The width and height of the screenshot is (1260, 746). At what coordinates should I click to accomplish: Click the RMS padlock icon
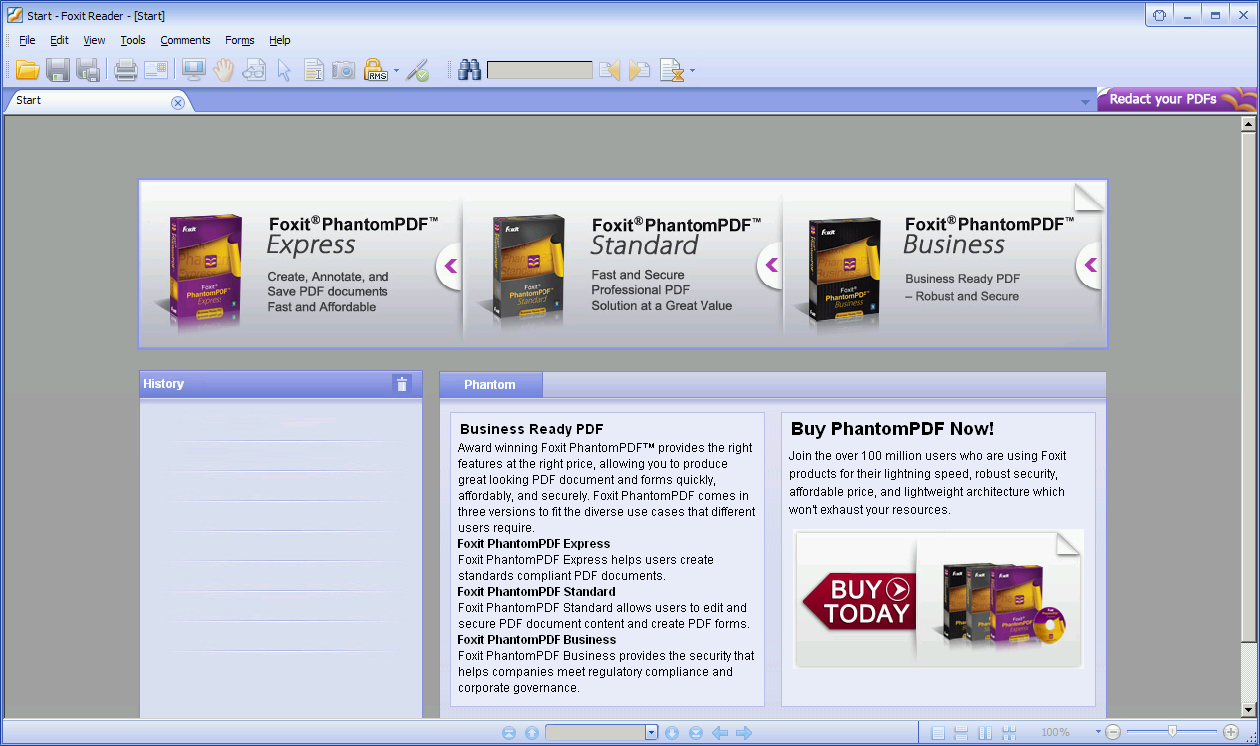point(375,70)
